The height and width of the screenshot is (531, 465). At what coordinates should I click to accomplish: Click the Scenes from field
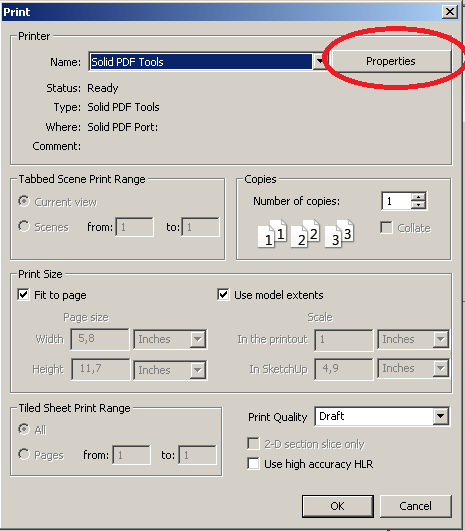[x=134, y=227]
